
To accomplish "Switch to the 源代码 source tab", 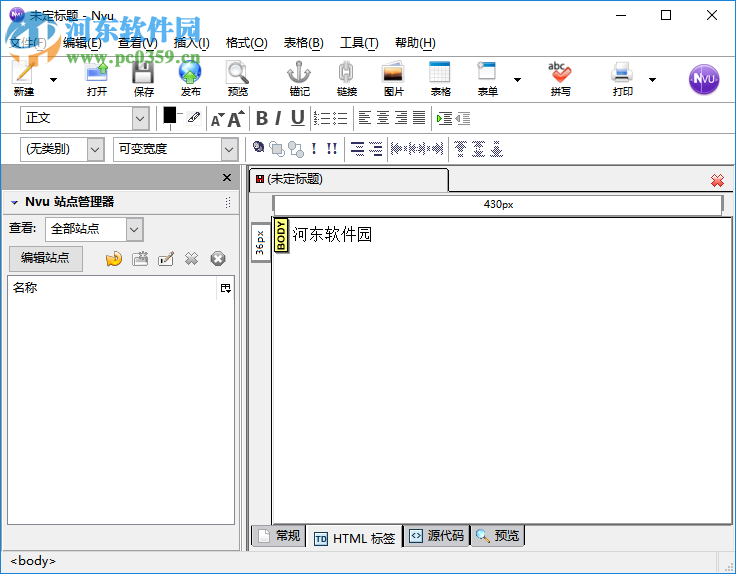I will 437,536.
